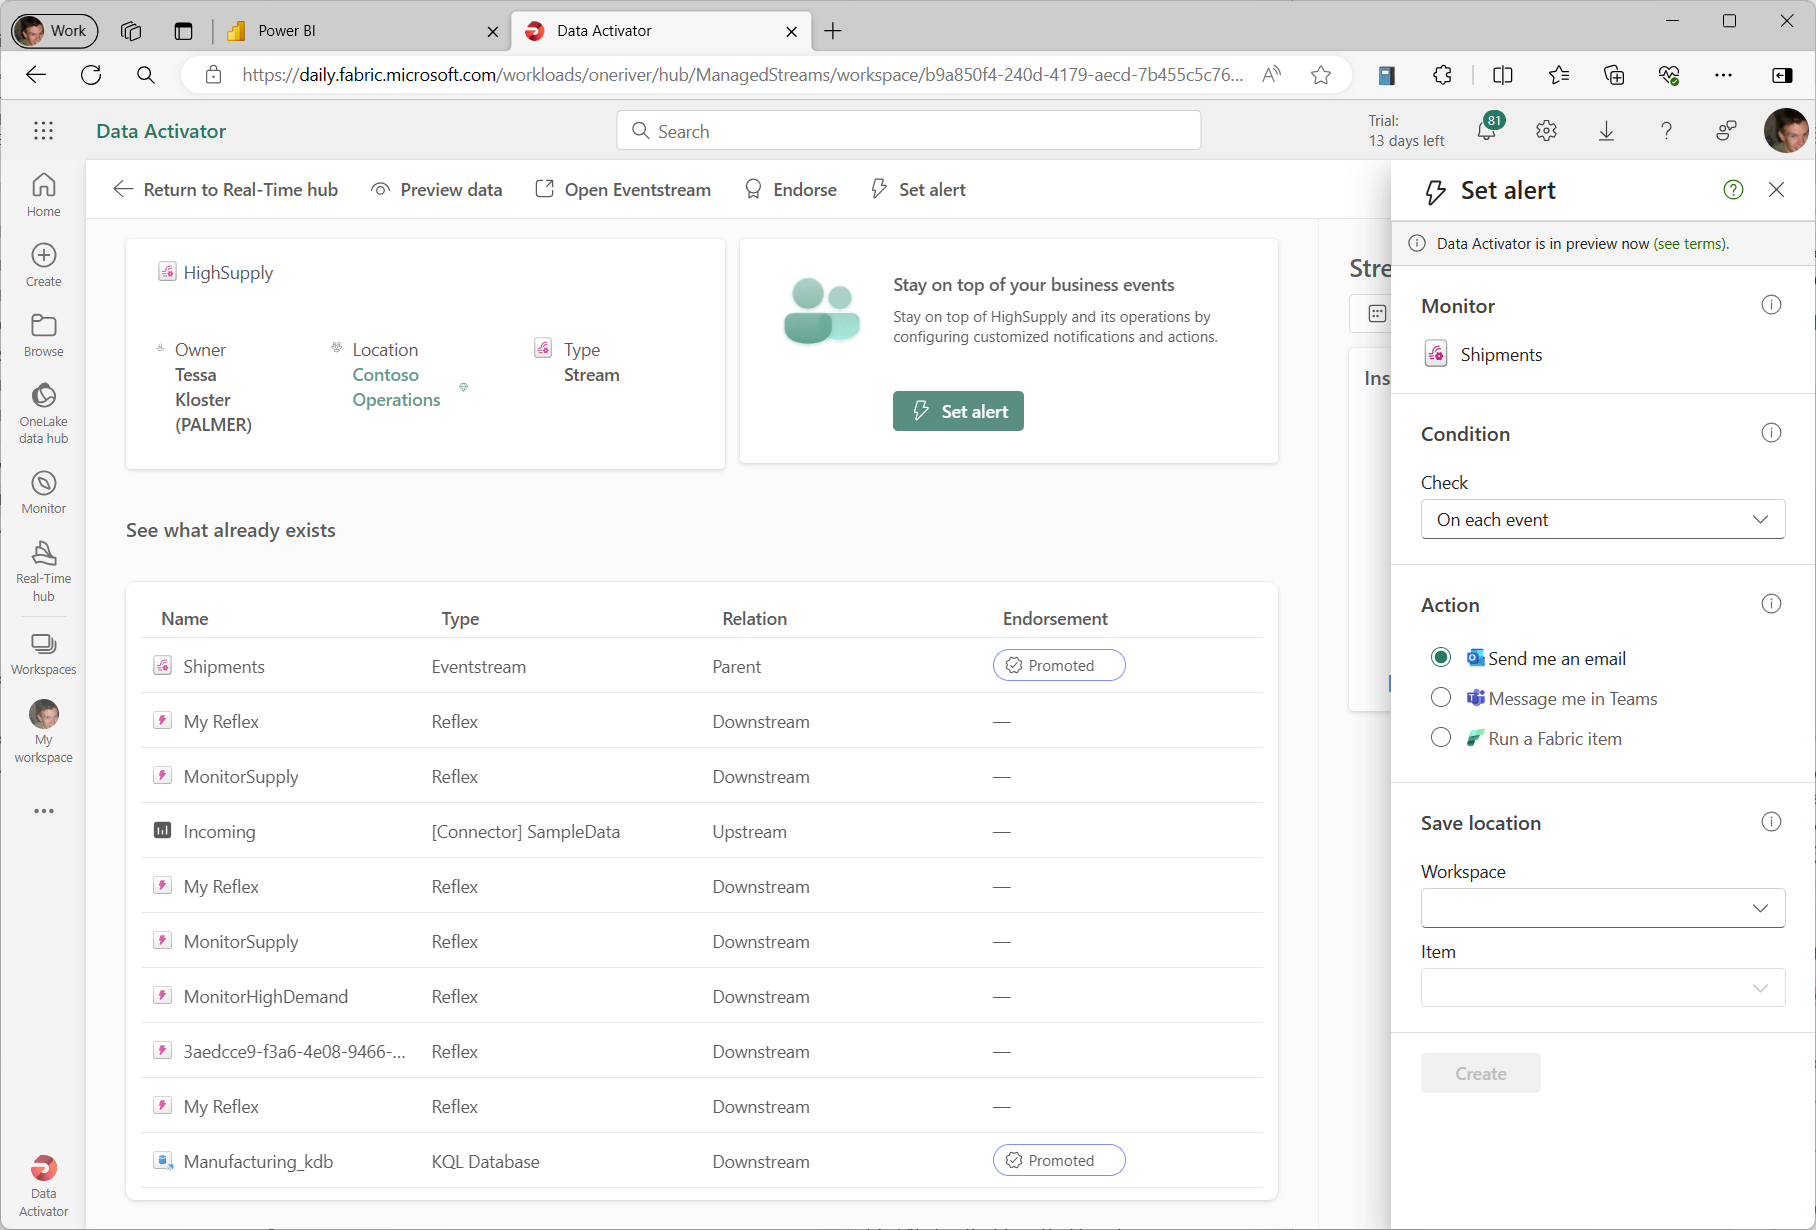Open the 3aedcce9-f3a6-4e08-9466 reflex row

(702, 1051)
